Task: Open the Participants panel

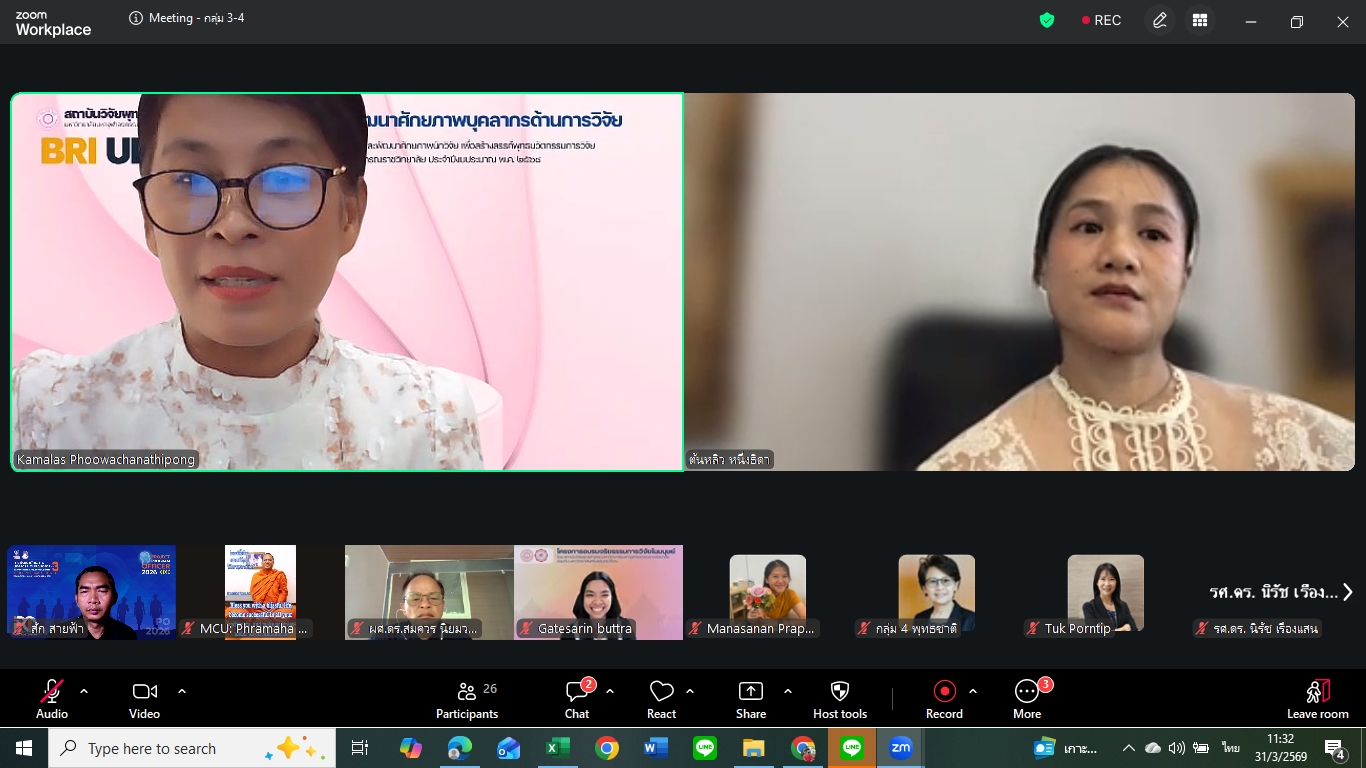Action: coord(466,699)
